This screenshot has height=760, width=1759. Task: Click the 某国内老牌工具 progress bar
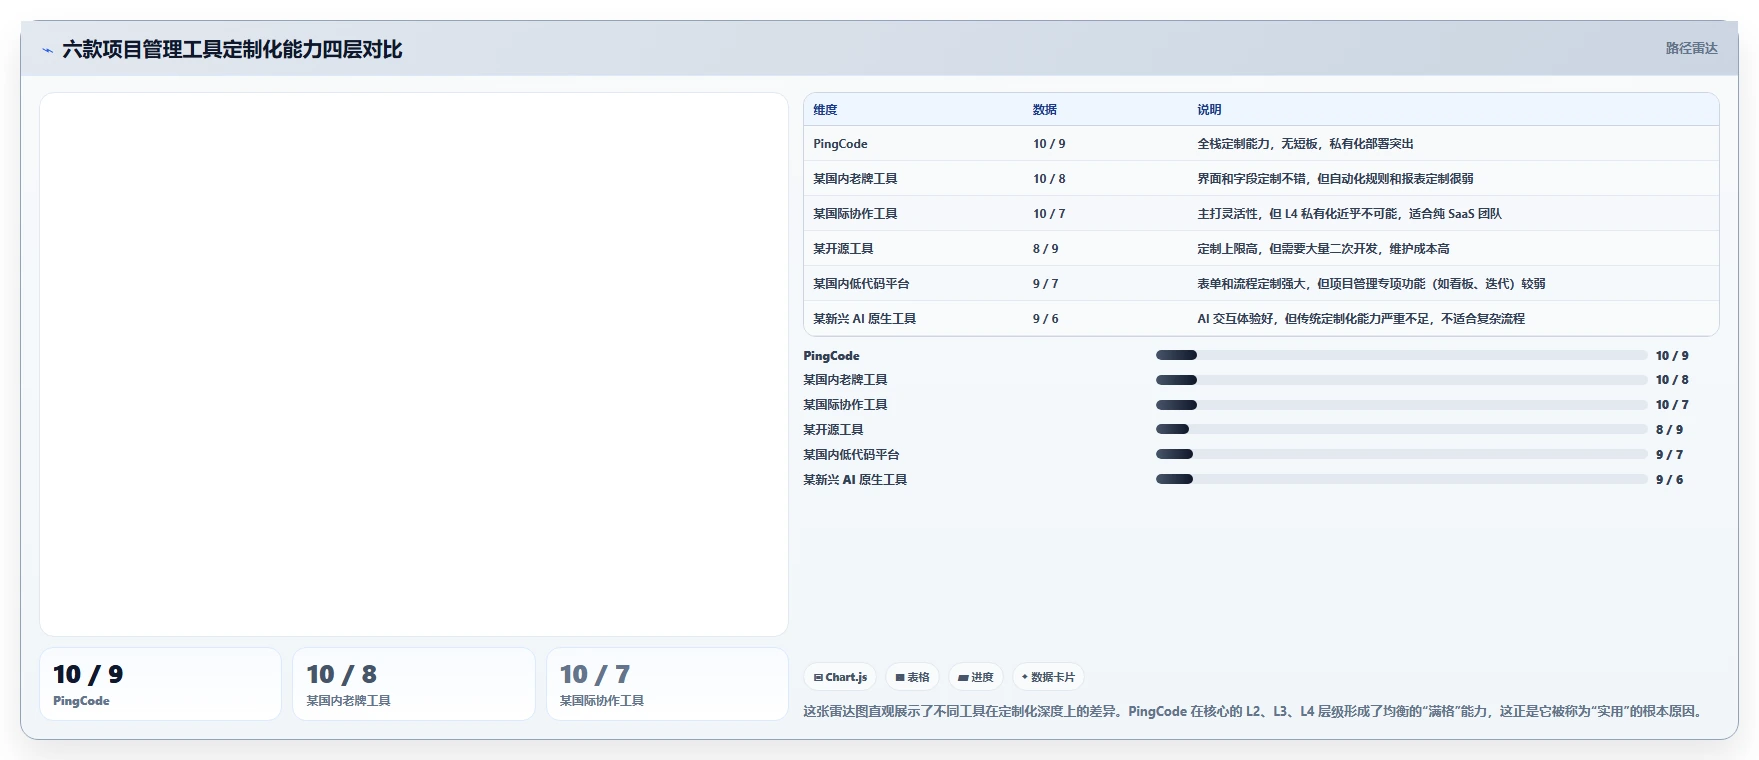1401,380
